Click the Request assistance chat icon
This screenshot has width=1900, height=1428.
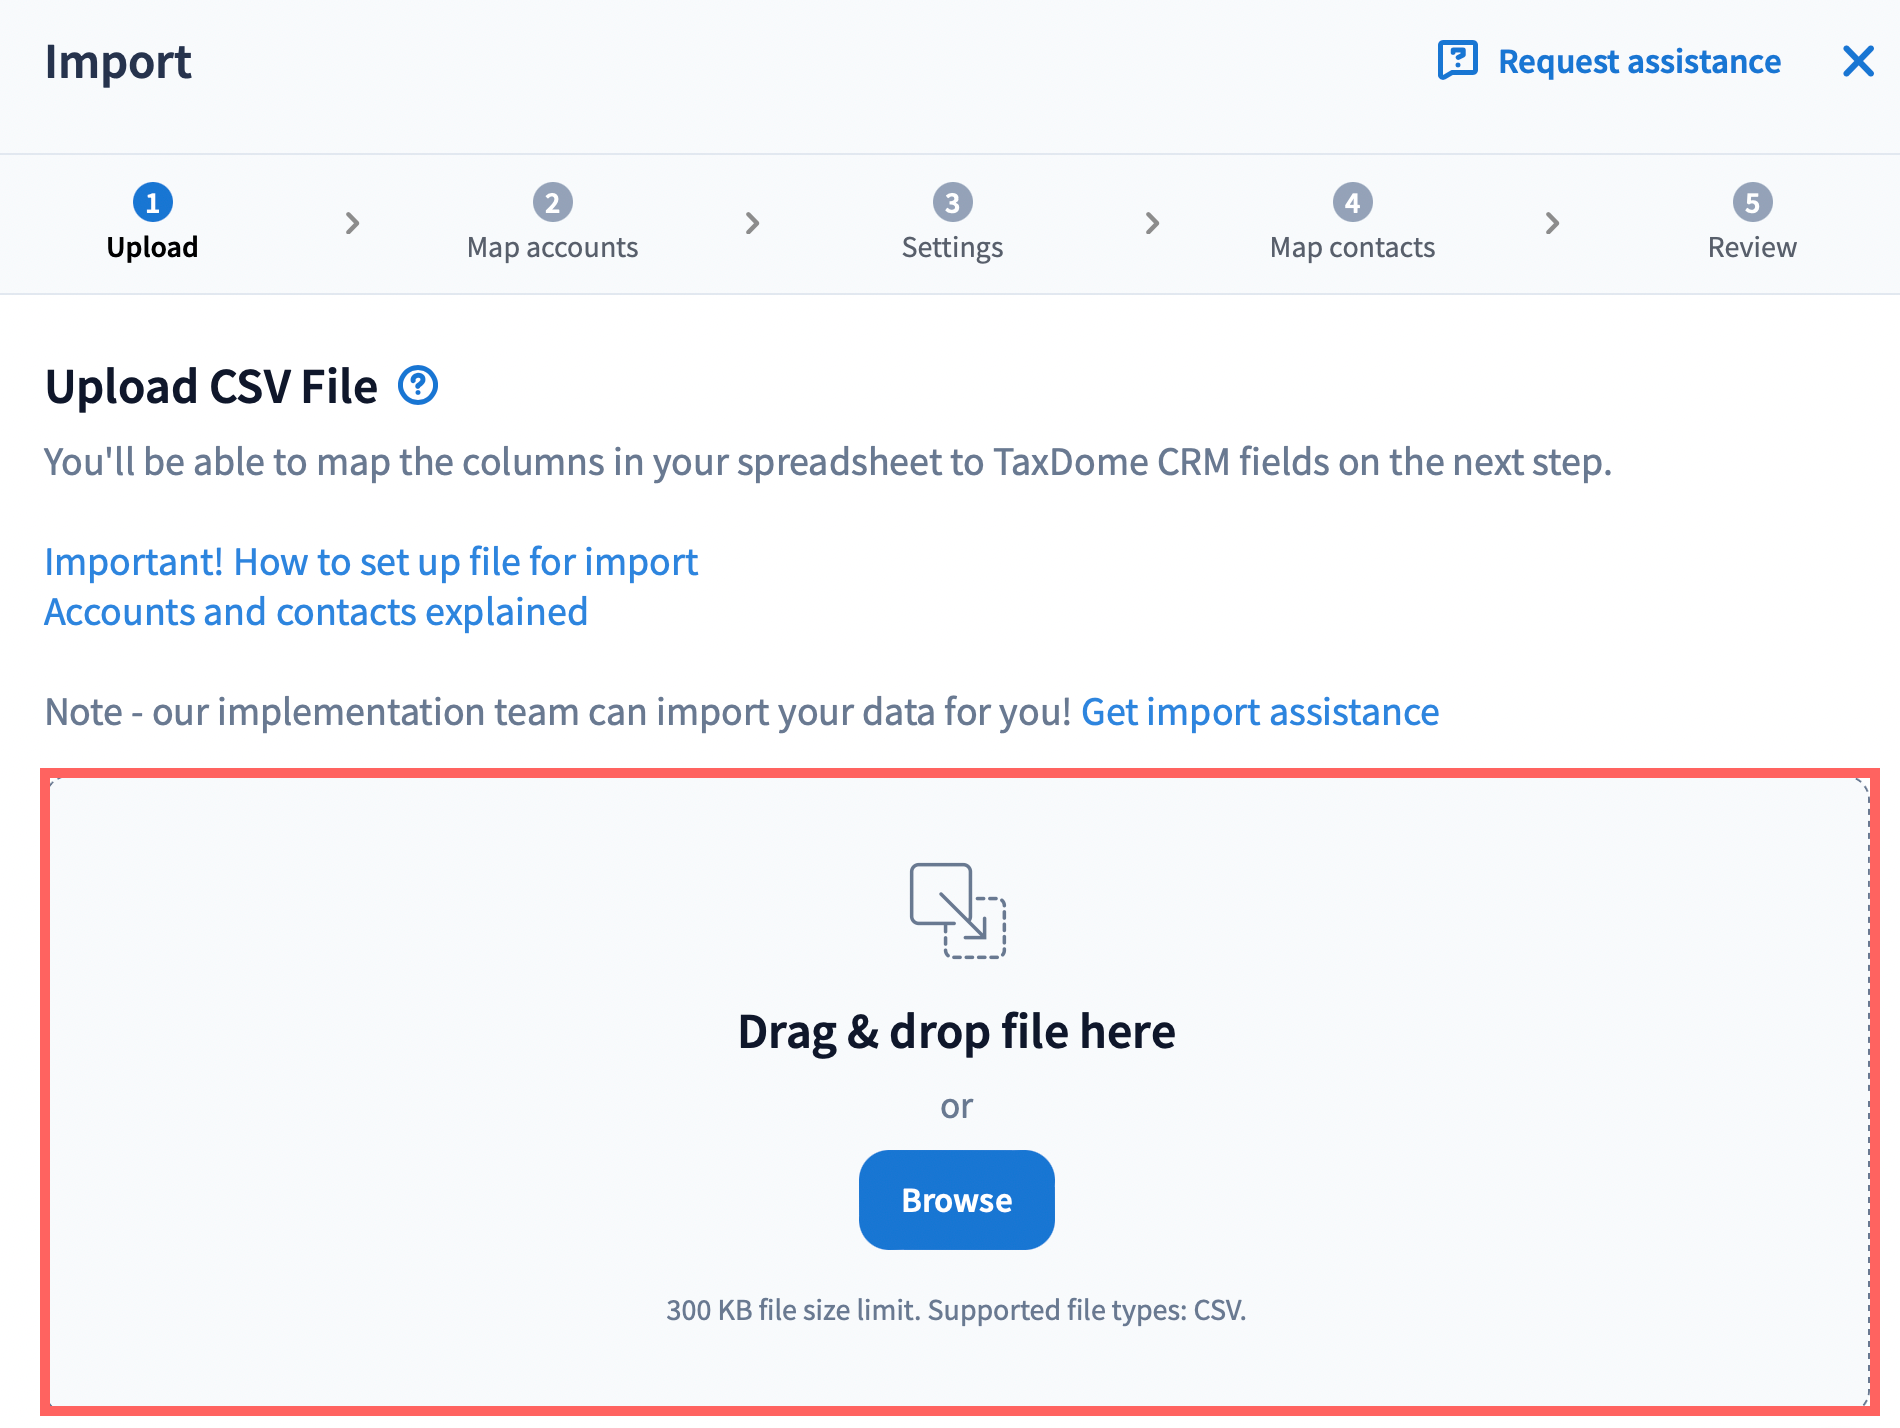coord(1457,60)
